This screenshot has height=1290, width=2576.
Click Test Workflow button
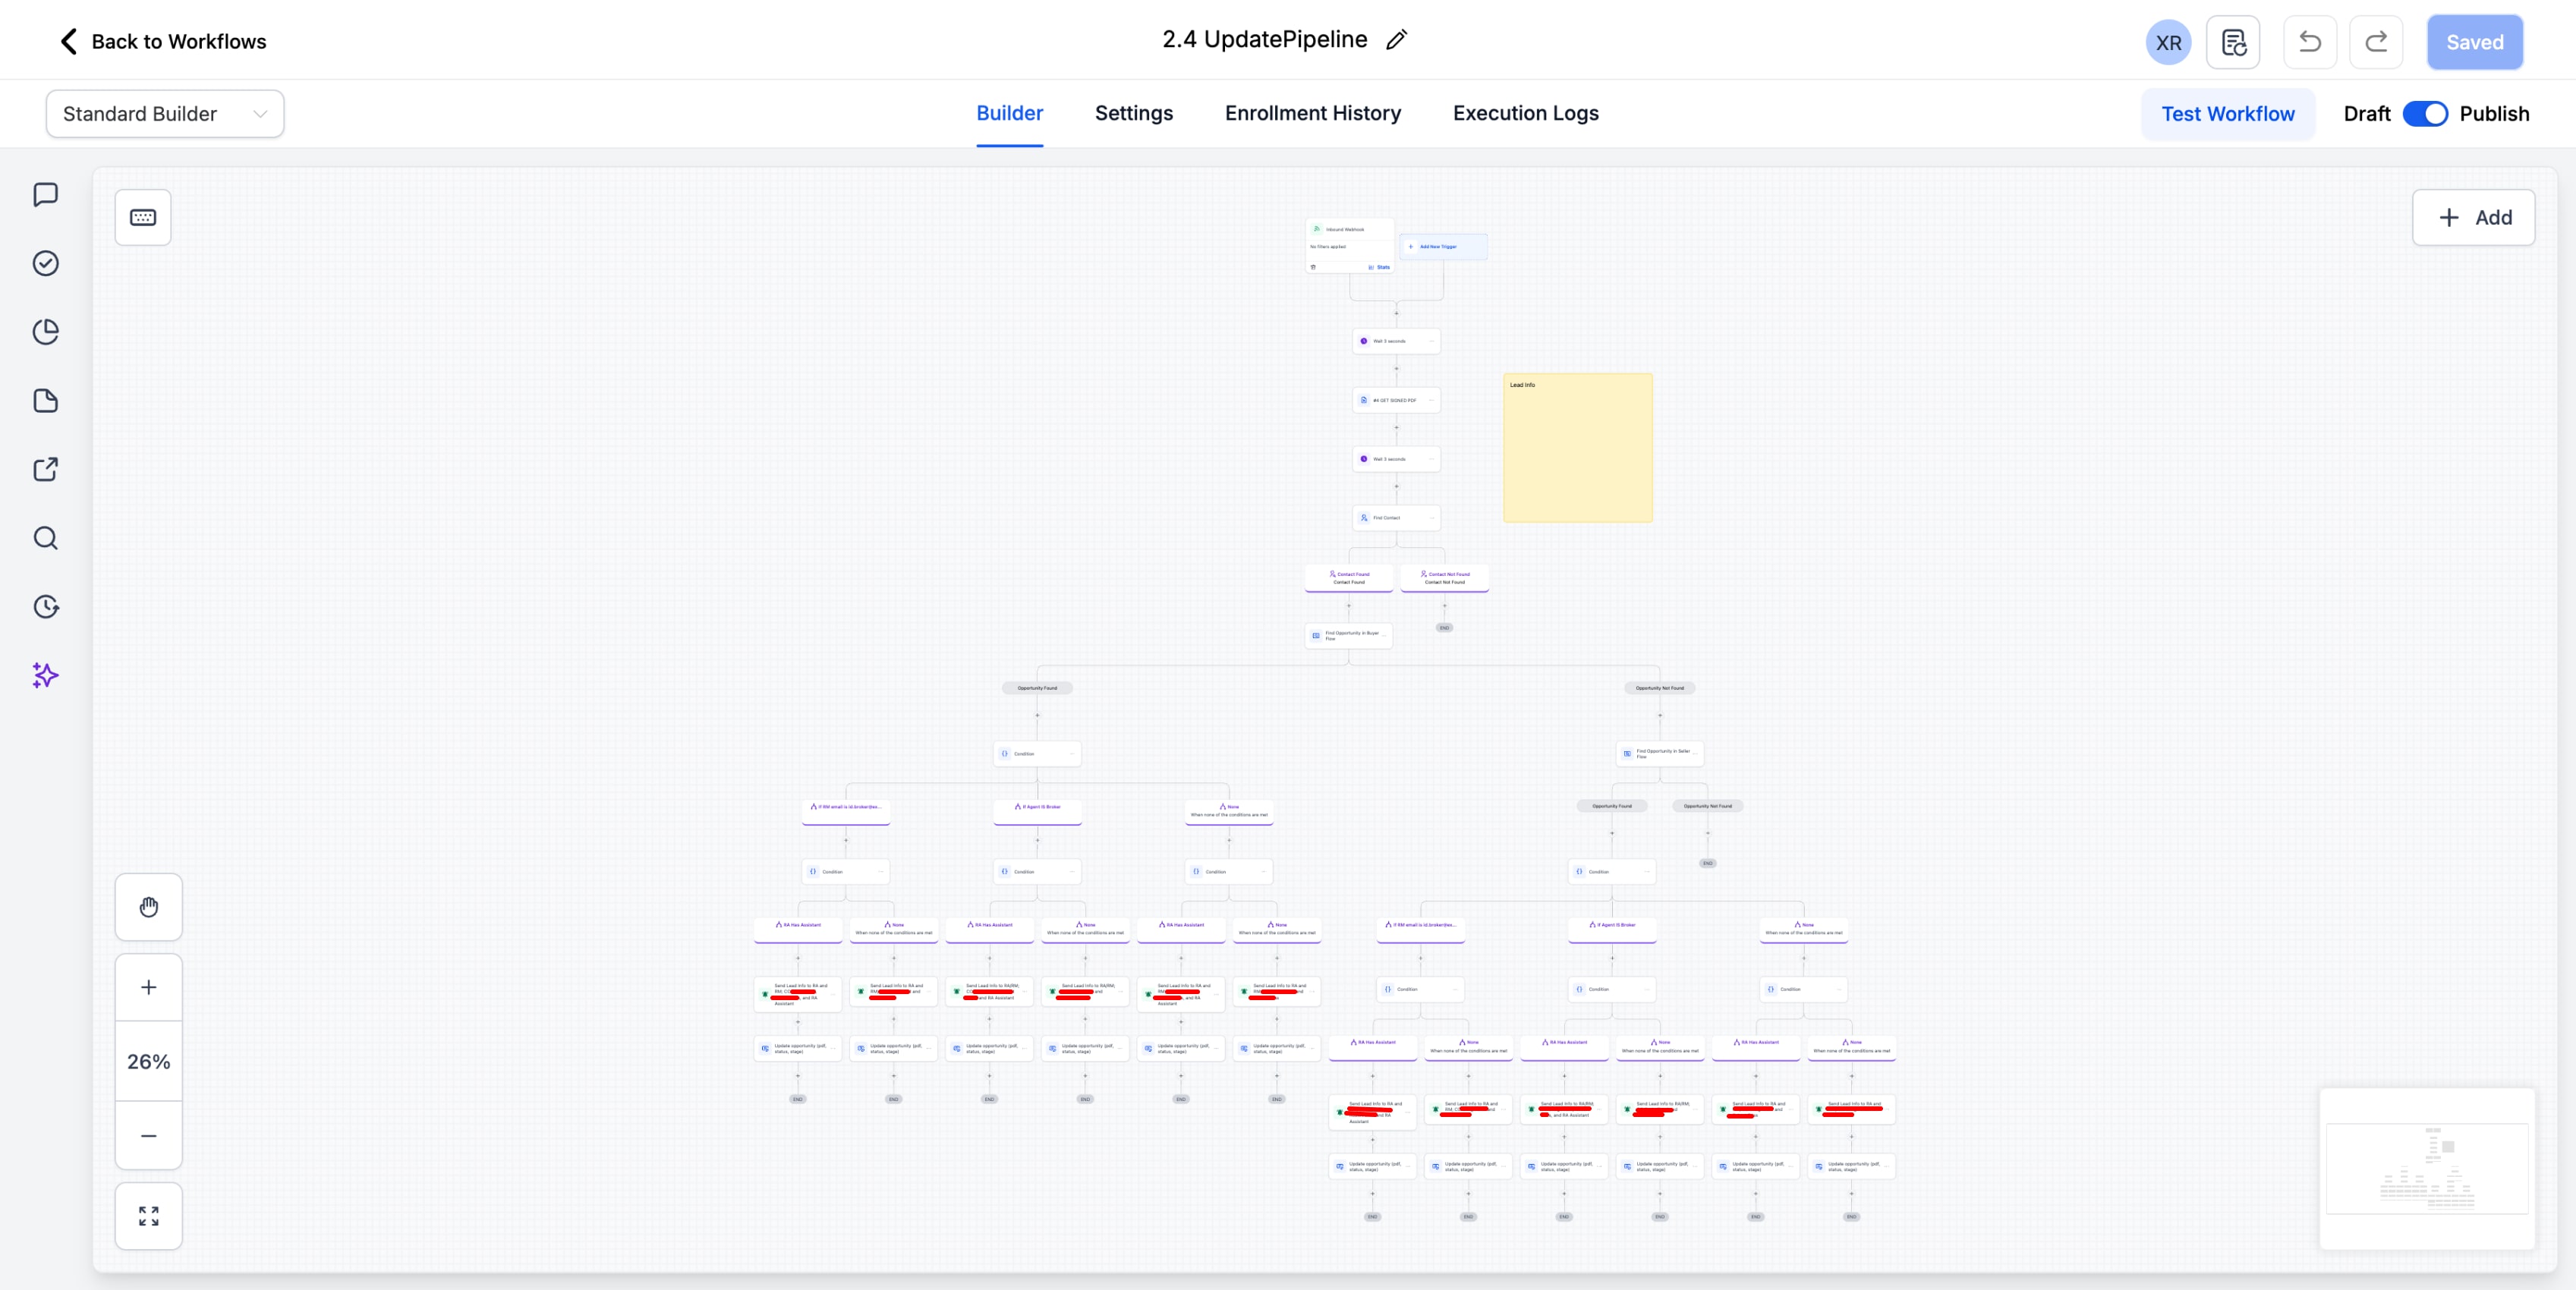[2227, 114]
